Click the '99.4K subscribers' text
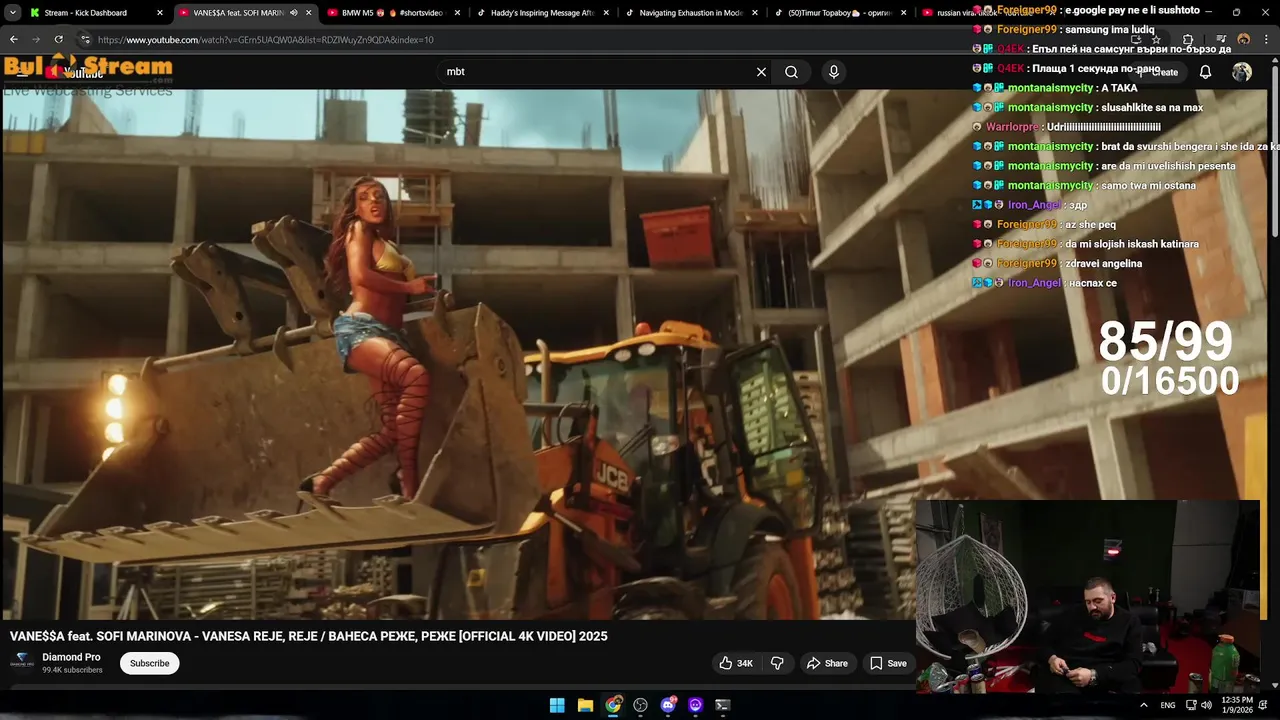1280x720 pixels. pyautogui.click(x=72, y=670)
